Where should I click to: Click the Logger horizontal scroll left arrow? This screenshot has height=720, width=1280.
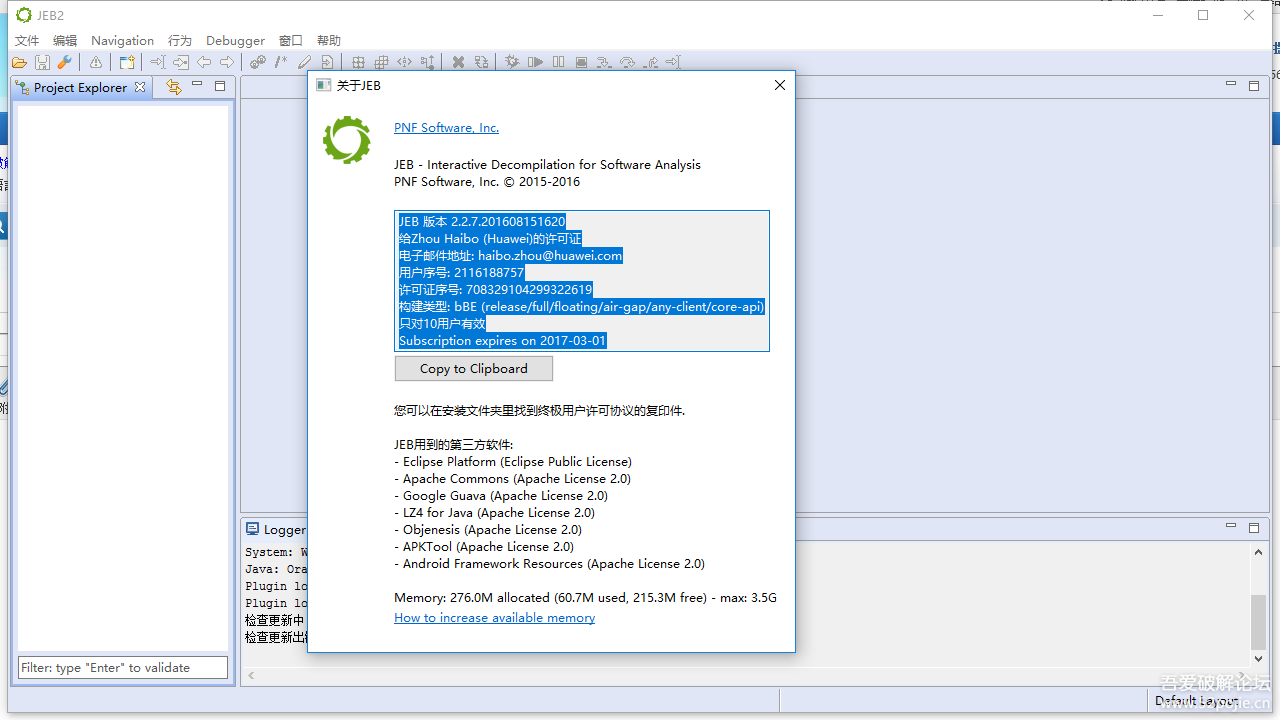[251, 676]
